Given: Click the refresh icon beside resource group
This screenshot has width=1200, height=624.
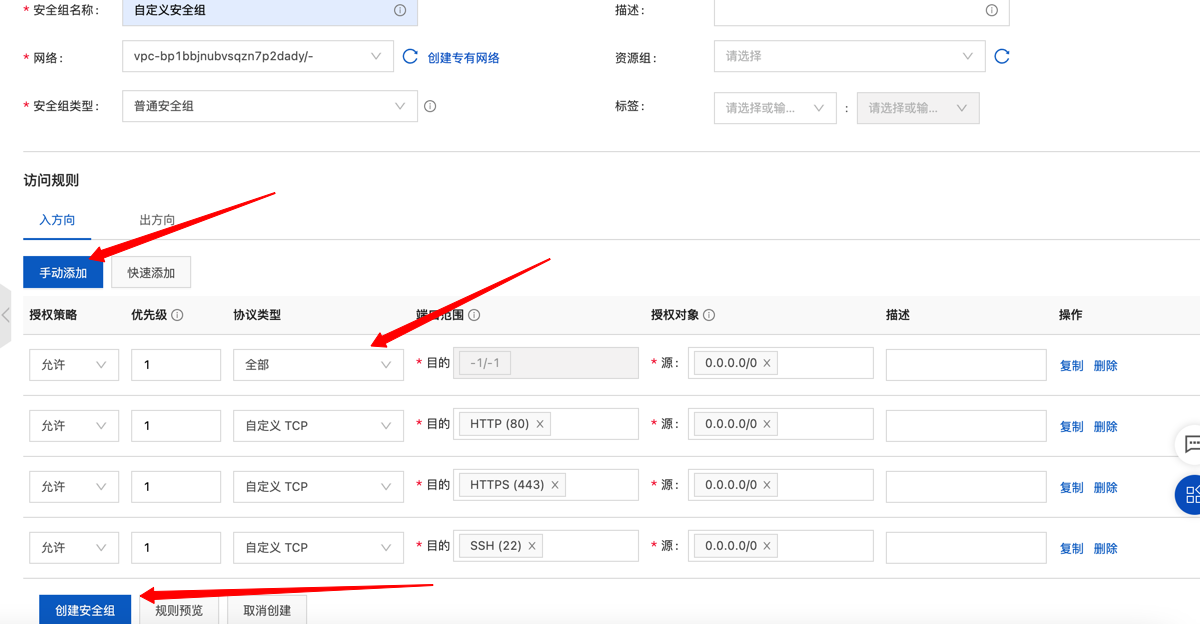Looking at the screenshot, I should click(1002, 57).
